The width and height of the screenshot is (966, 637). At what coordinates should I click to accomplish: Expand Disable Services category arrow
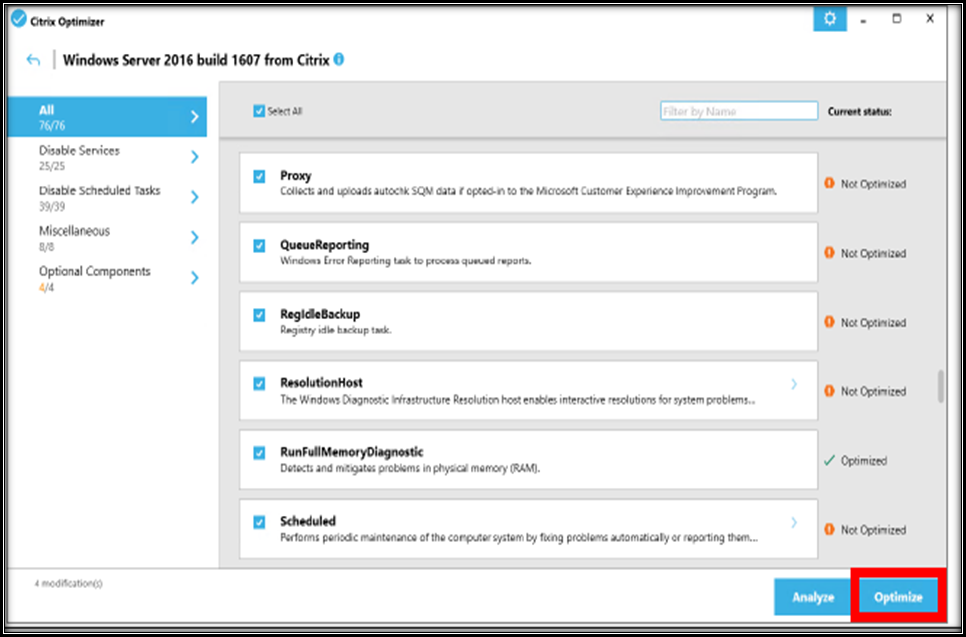click(194, 157)
